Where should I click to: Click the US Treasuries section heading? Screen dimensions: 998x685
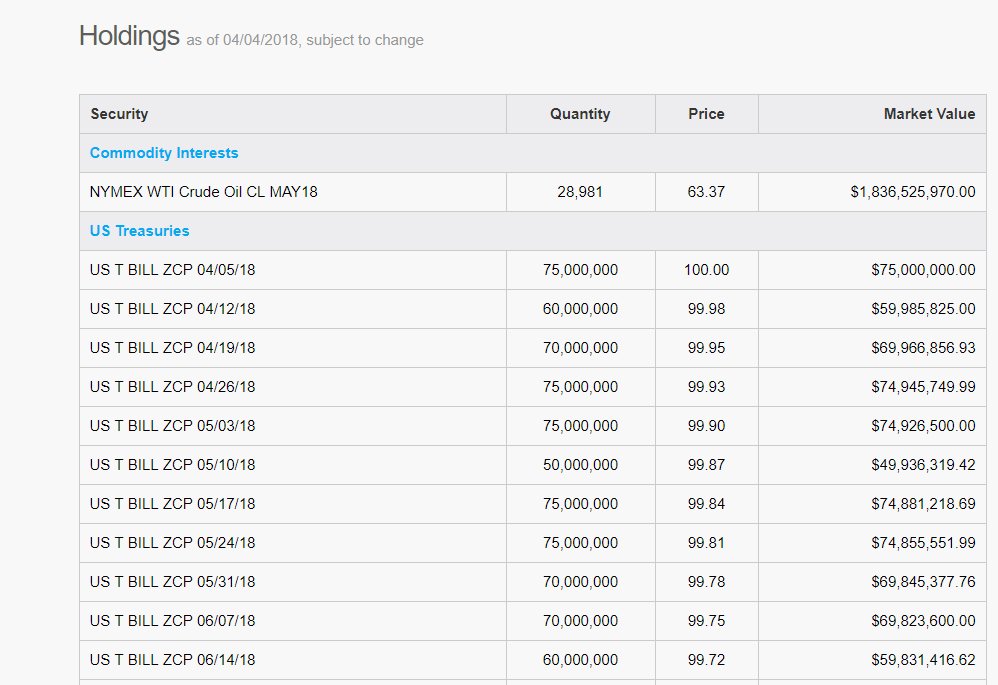(139, 230)
